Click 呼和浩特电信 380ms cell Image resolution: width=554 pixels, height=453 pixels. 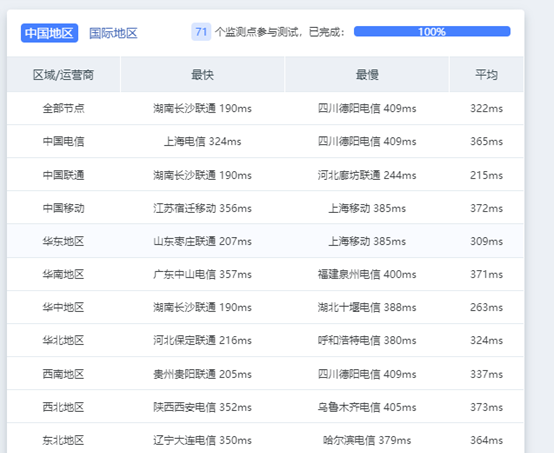(367, 340)
